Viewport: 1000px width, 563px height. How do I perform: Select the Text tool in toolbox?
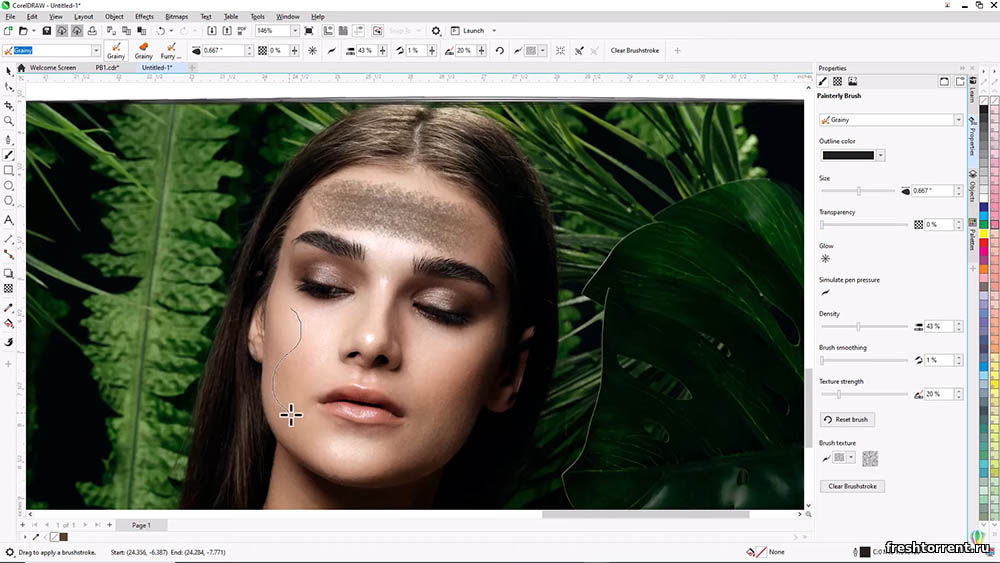click(x=8, y=220)
